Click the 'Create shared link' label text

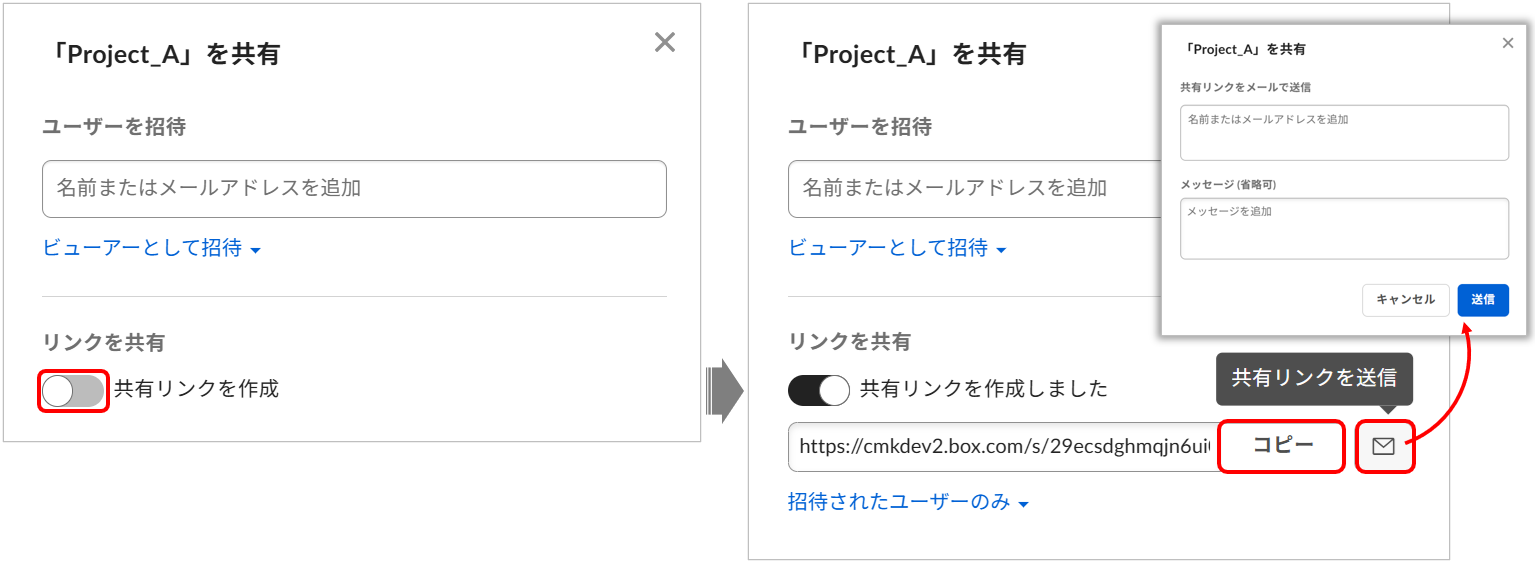(x=197, y=389)
